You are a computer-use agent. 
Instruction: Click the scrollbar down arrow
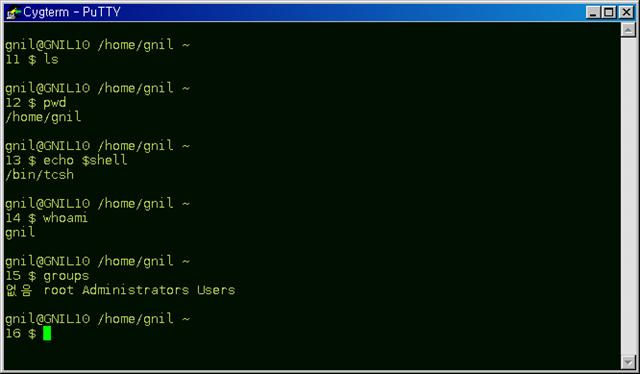coord(628,362)
